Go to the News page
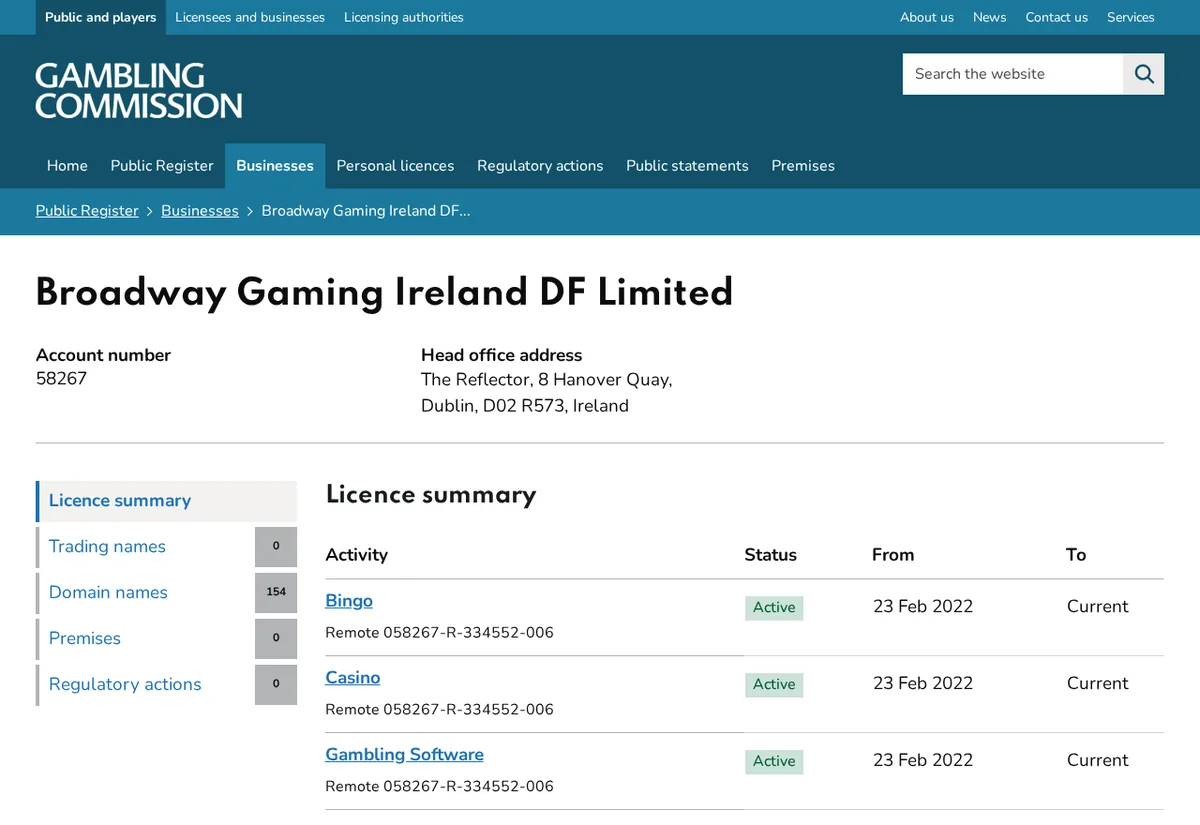 point(990,17)
